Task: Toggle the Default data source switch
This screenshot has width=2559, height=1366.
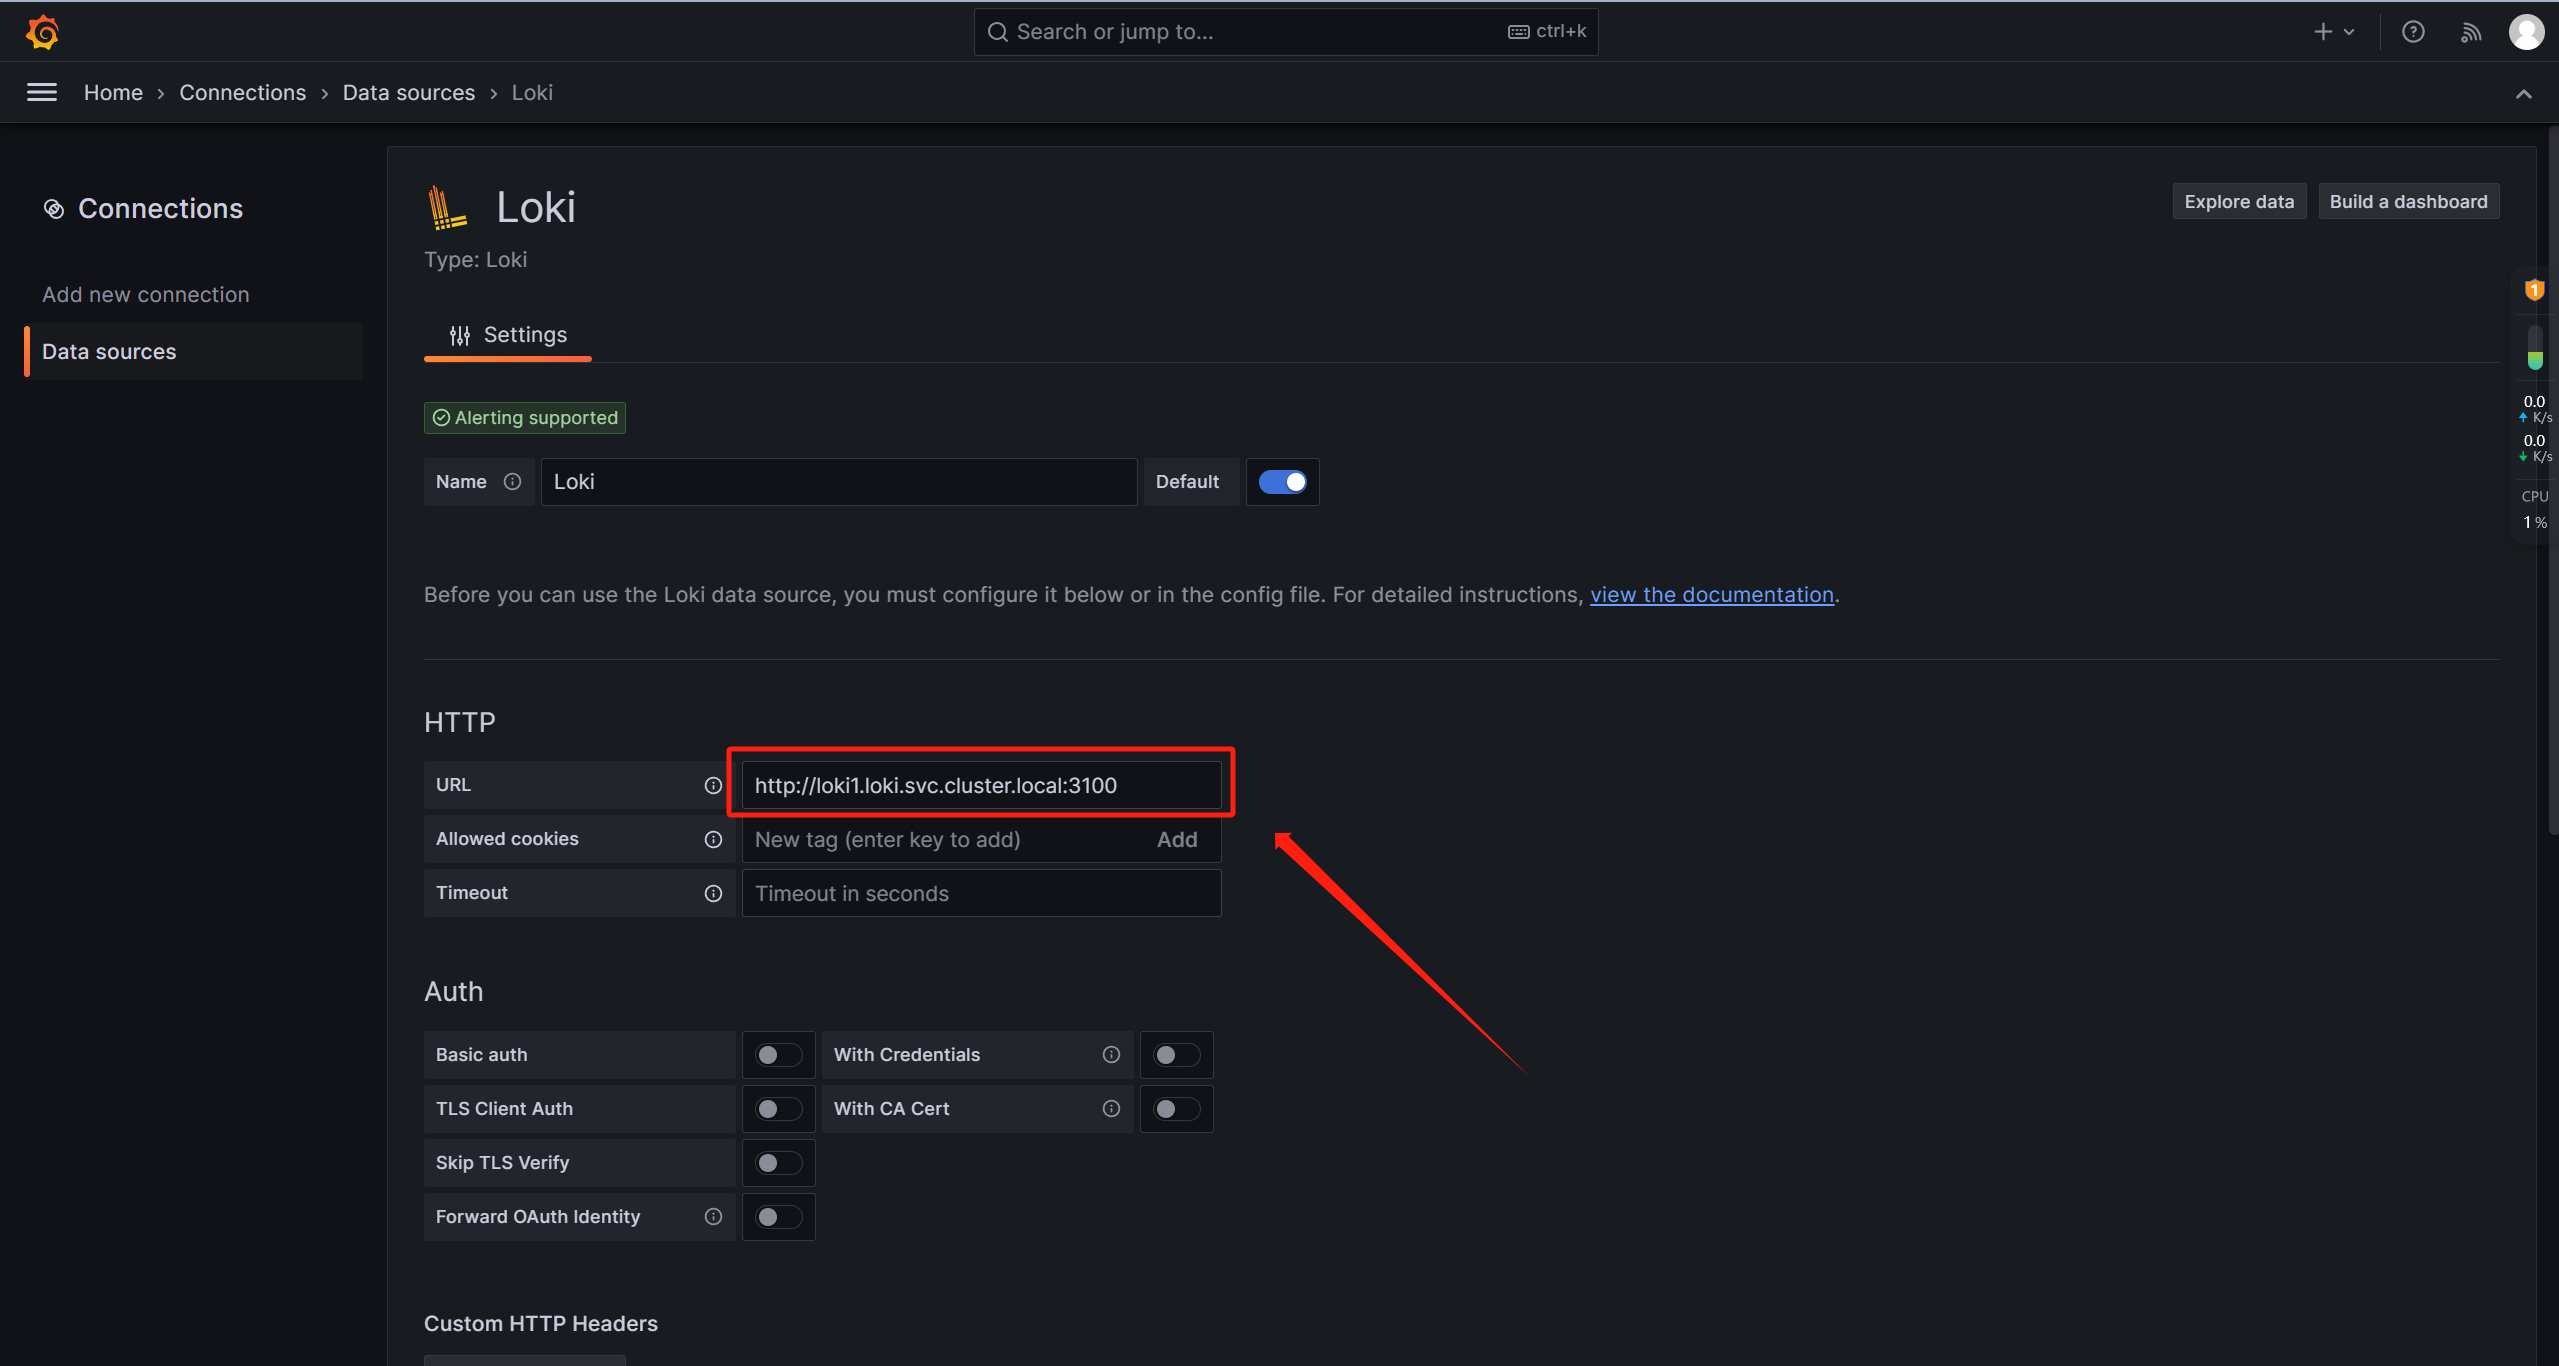Action: [1282, 482]
